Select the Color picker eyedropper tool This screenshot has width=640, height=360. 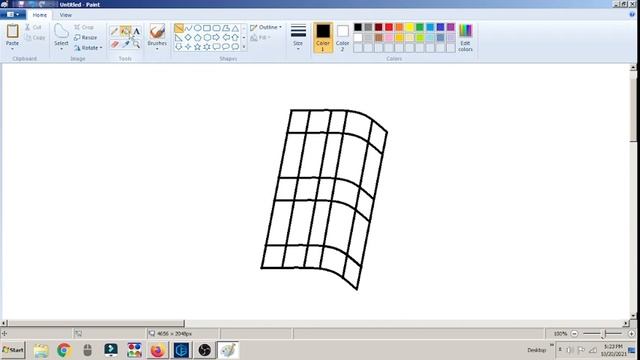click(x=125, y=44)
